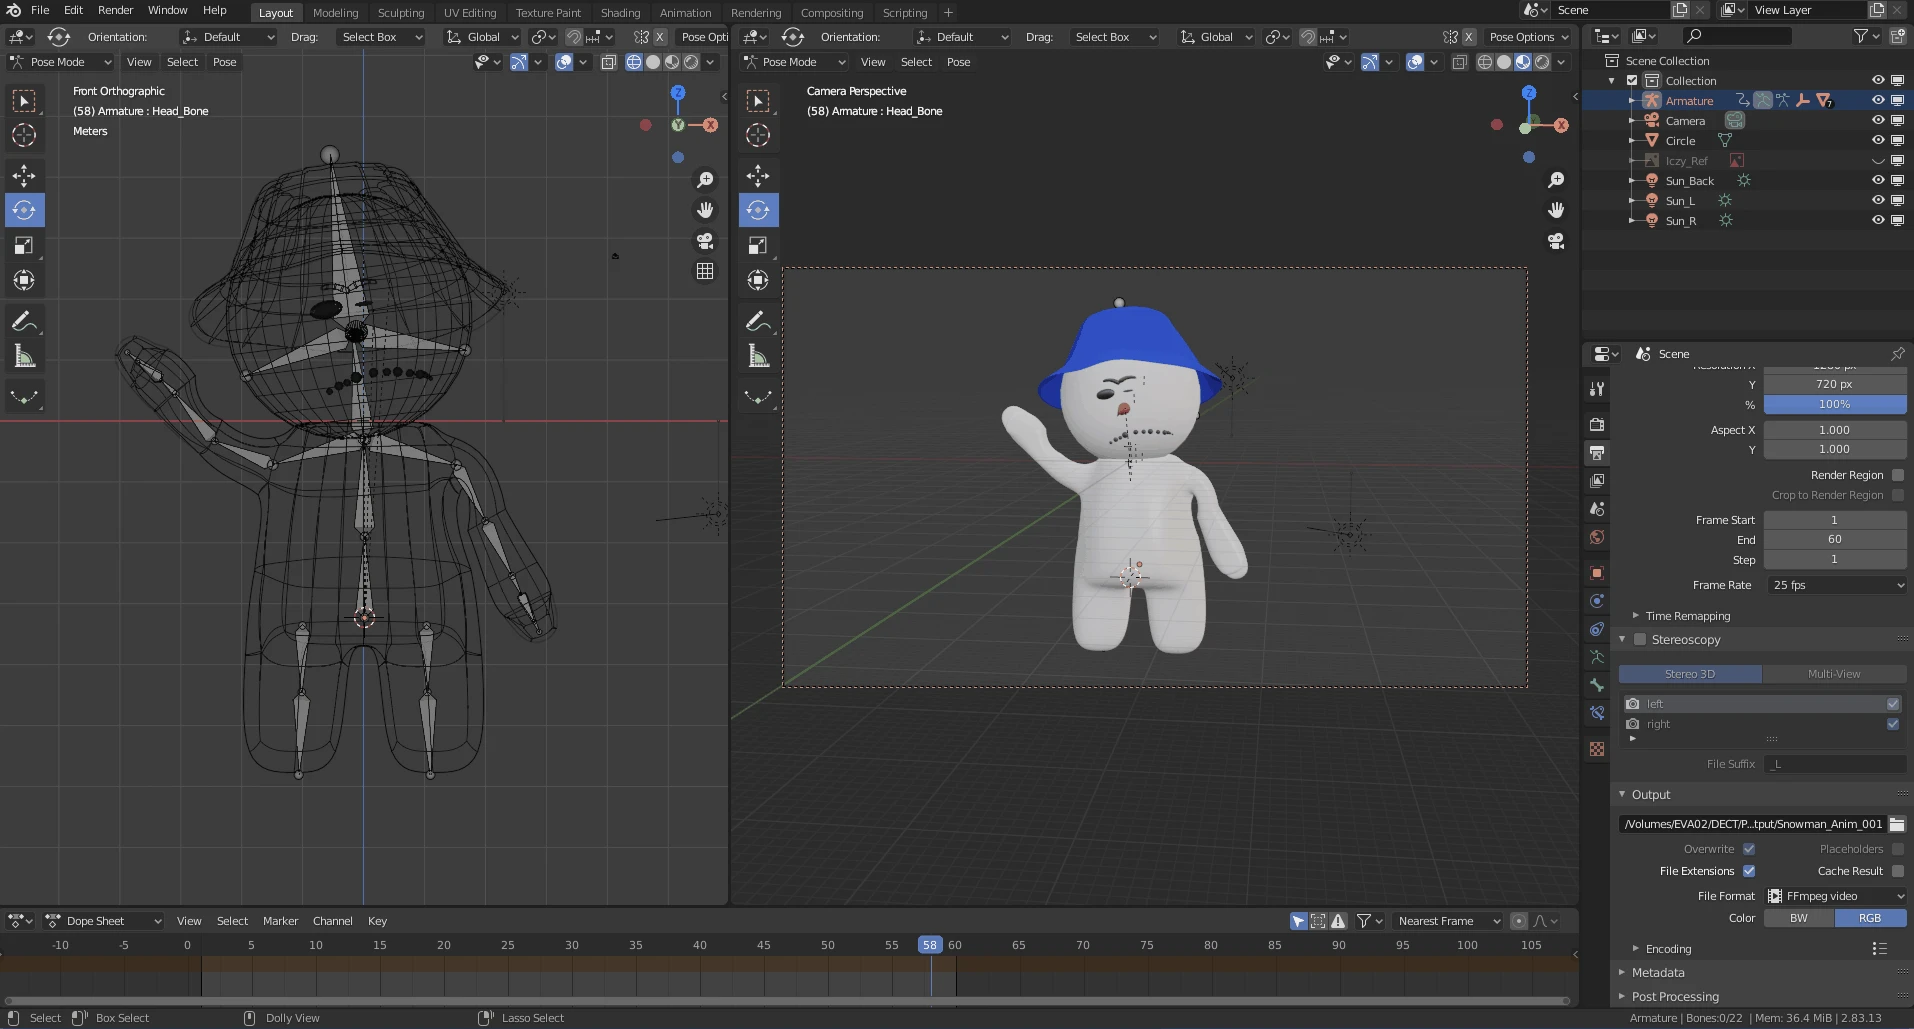1914x1029 pixels.
Task: Click zoom magnifier in left viewport
Action: coord(705,179)
